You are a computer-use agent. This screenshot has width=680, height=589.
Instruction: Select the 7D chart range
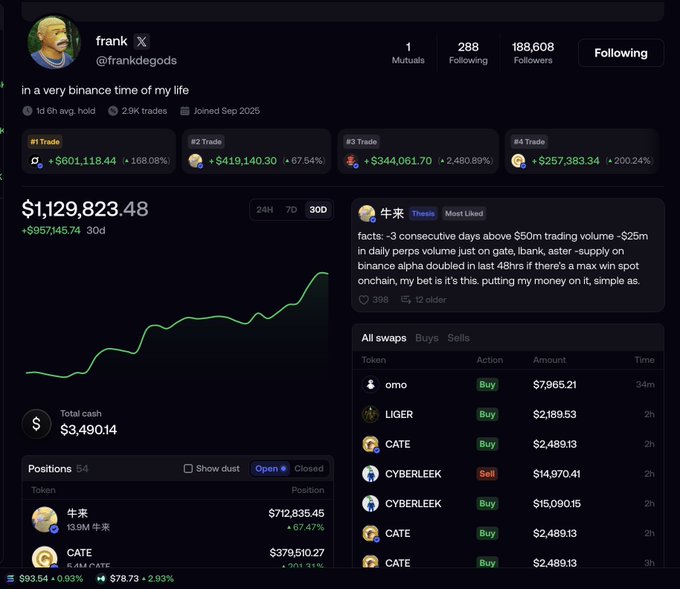[291, 210]
